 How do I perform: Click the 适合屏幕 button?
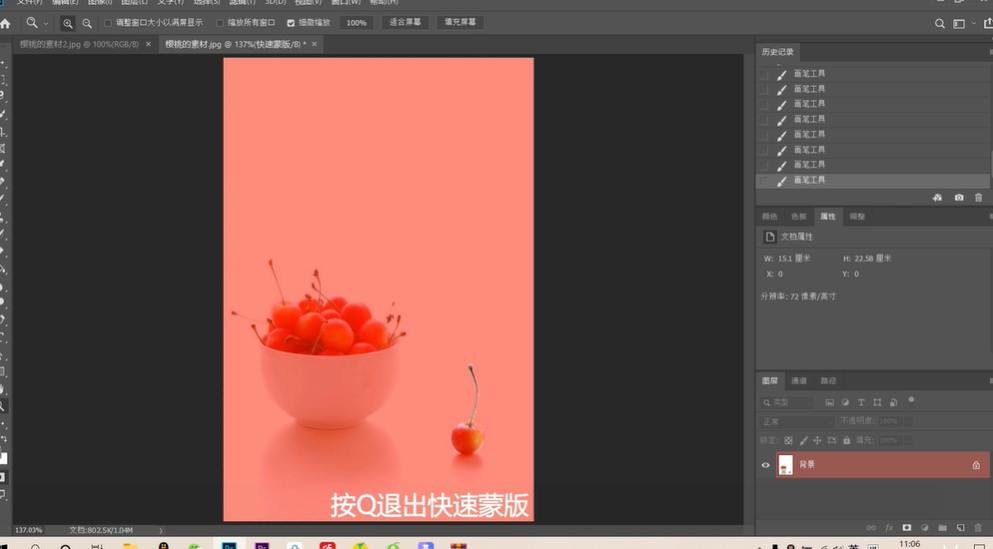coord(405,22)
